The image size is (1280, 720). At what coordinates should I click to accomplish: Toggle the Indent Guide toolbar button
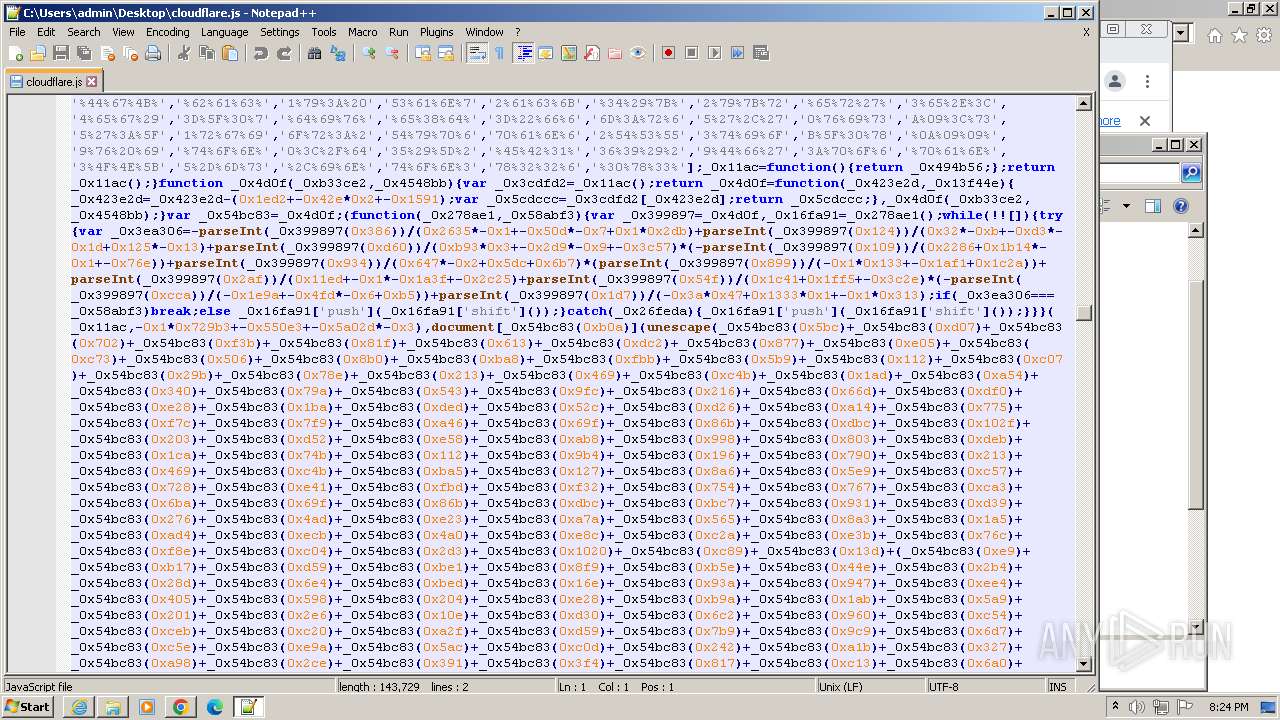pyautogui.click(x=523, y=53)
